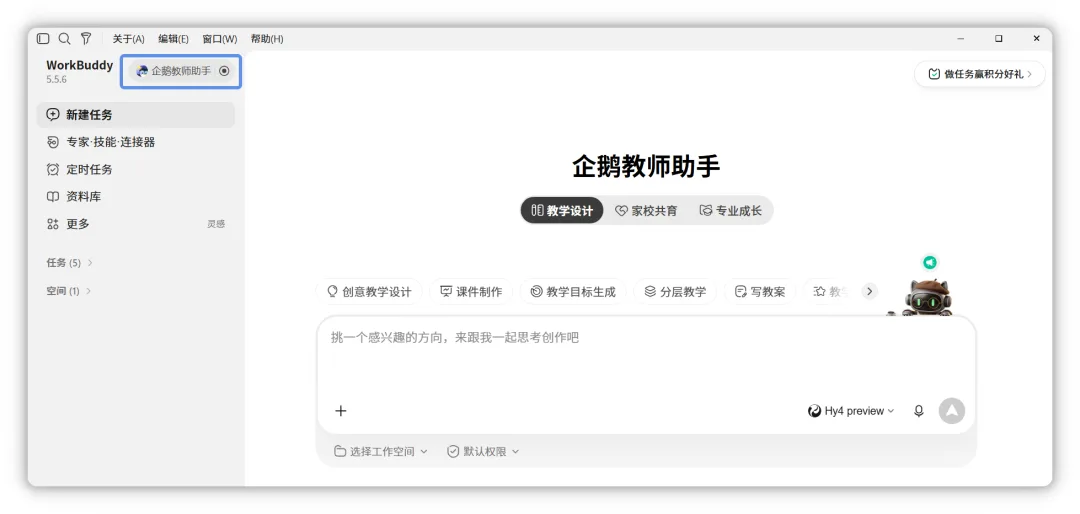
Task: Toggle the radio dot beside 企鹅教师助手
Action: click(x=224, y=71)
